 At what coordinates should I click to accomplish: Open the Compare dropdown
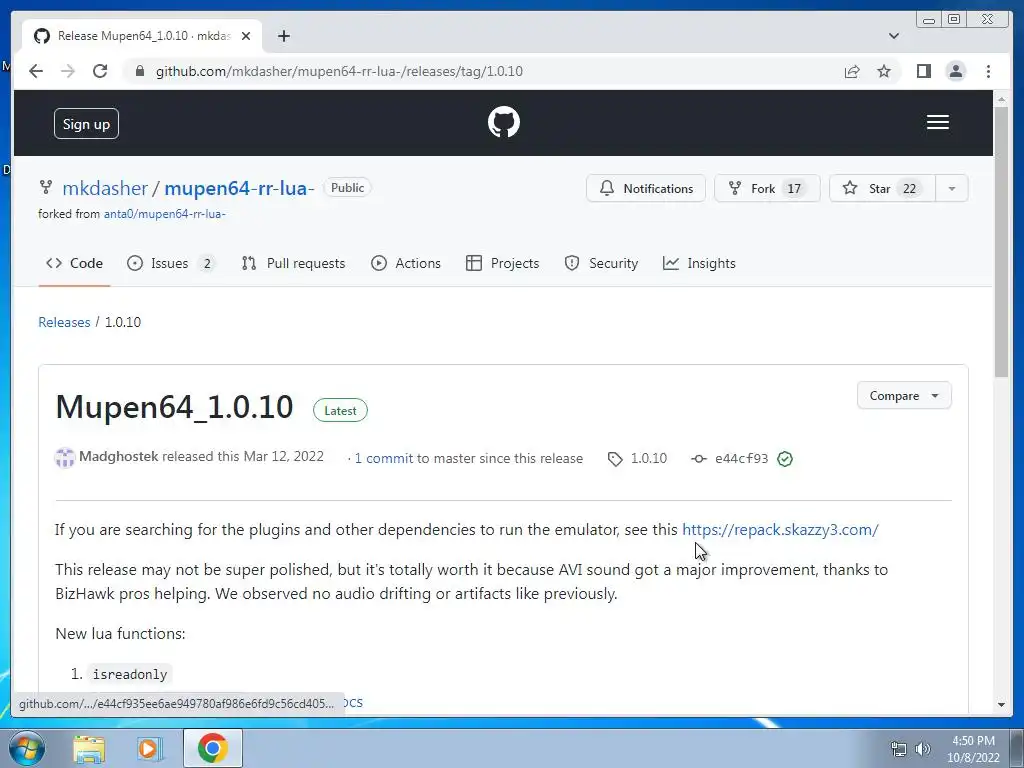tap(904, 396)
